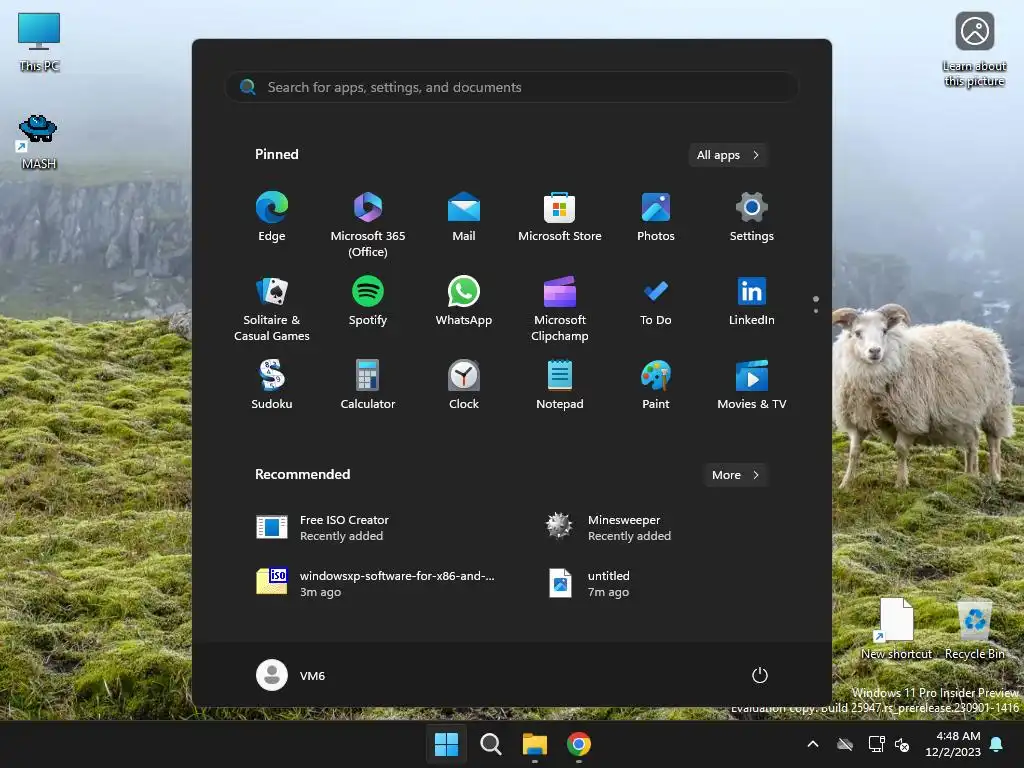Open taskbar Search
This screenshot has height=768, width=1024.
click(490, 744)
